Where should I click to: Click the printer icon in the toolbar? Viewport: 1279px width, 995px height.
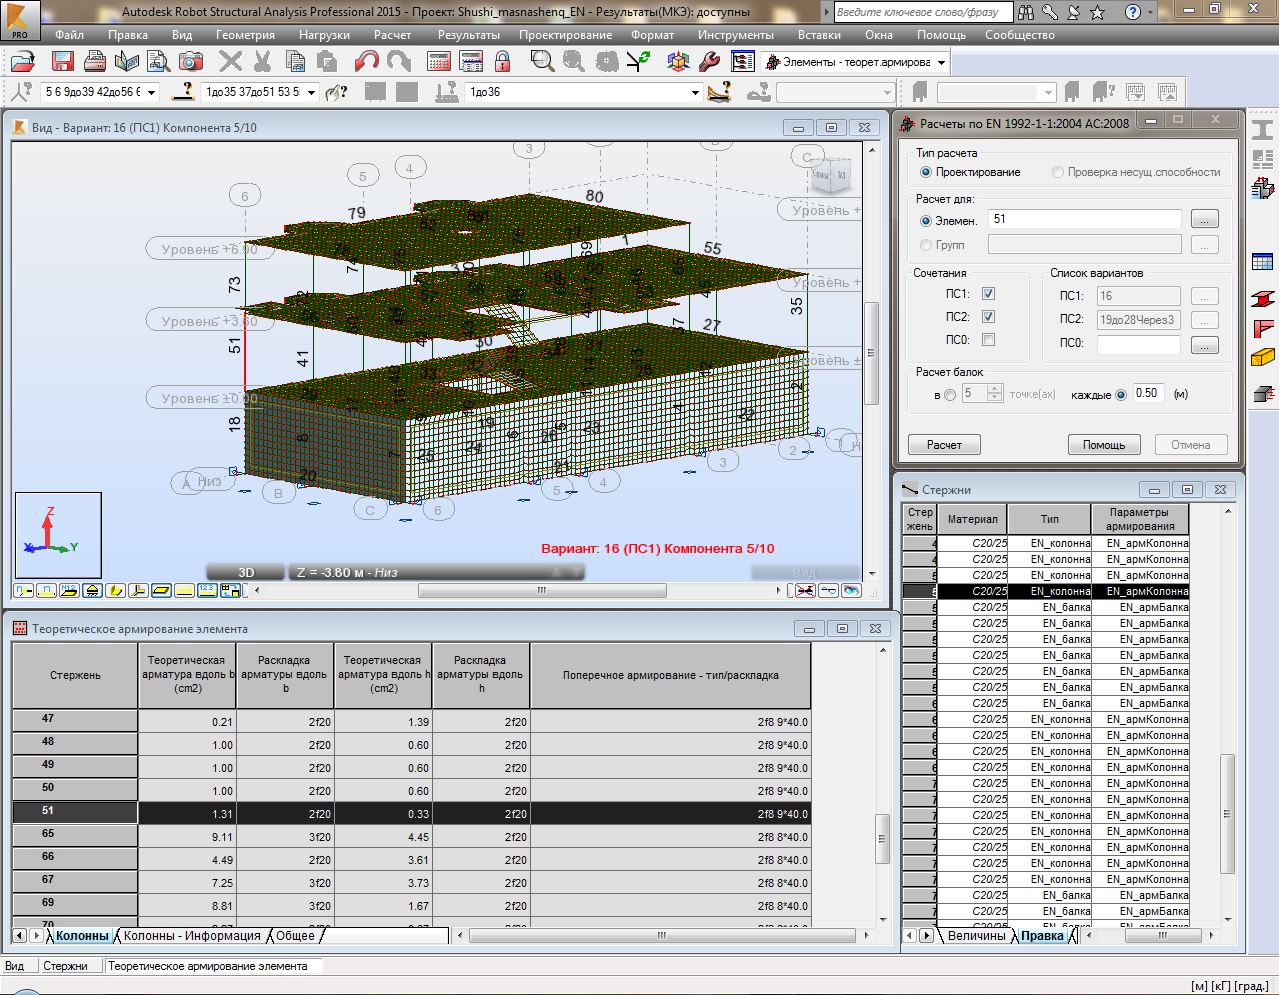96,60
